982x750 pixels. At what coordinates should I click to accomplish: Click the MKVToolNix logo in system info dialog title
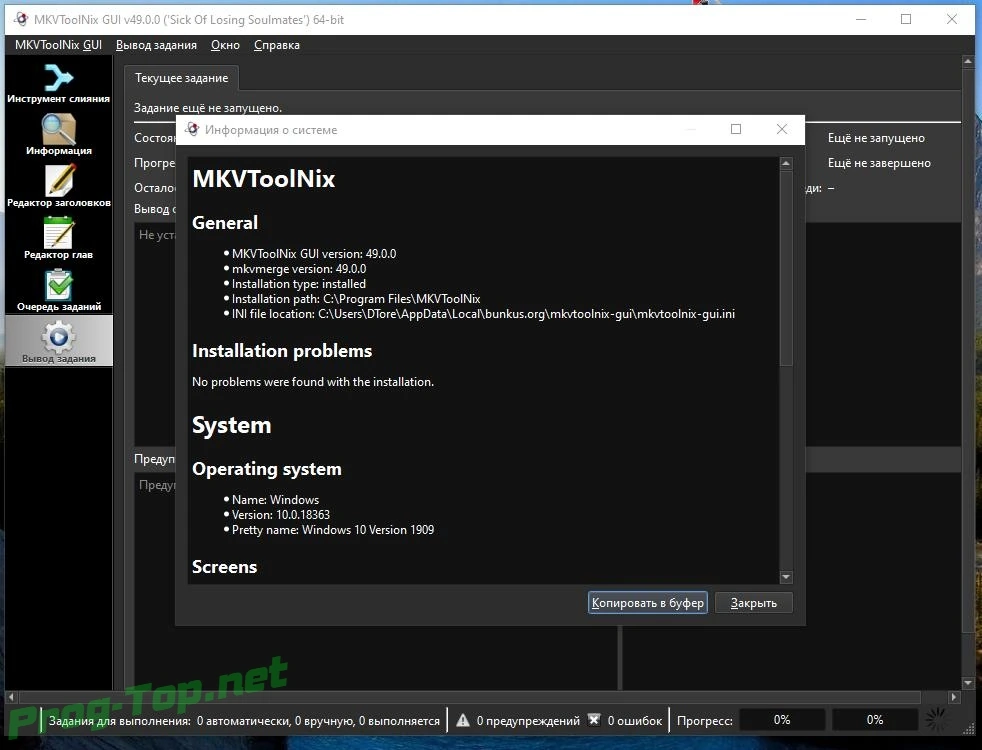coord(192,129)
